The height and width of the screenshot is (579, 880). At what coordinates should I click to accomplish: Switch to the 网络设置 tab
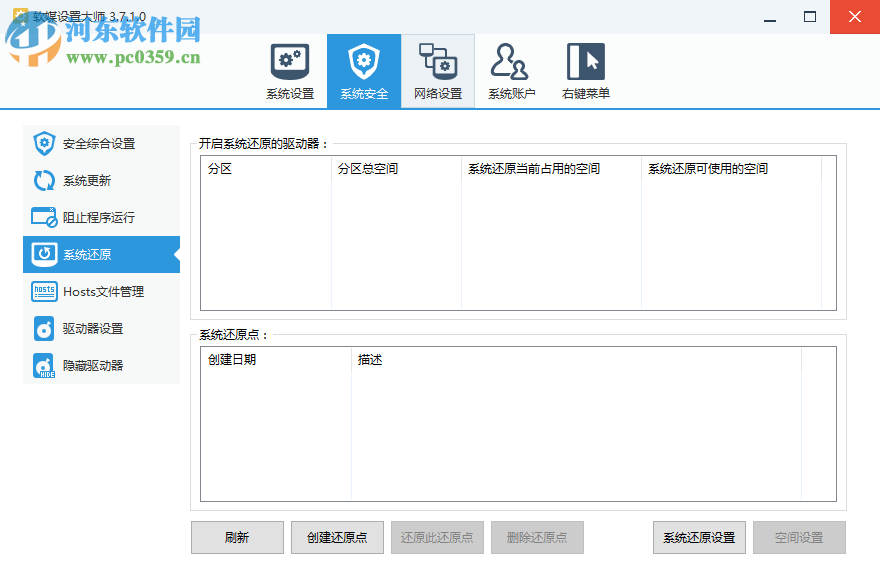pos(437,70)
